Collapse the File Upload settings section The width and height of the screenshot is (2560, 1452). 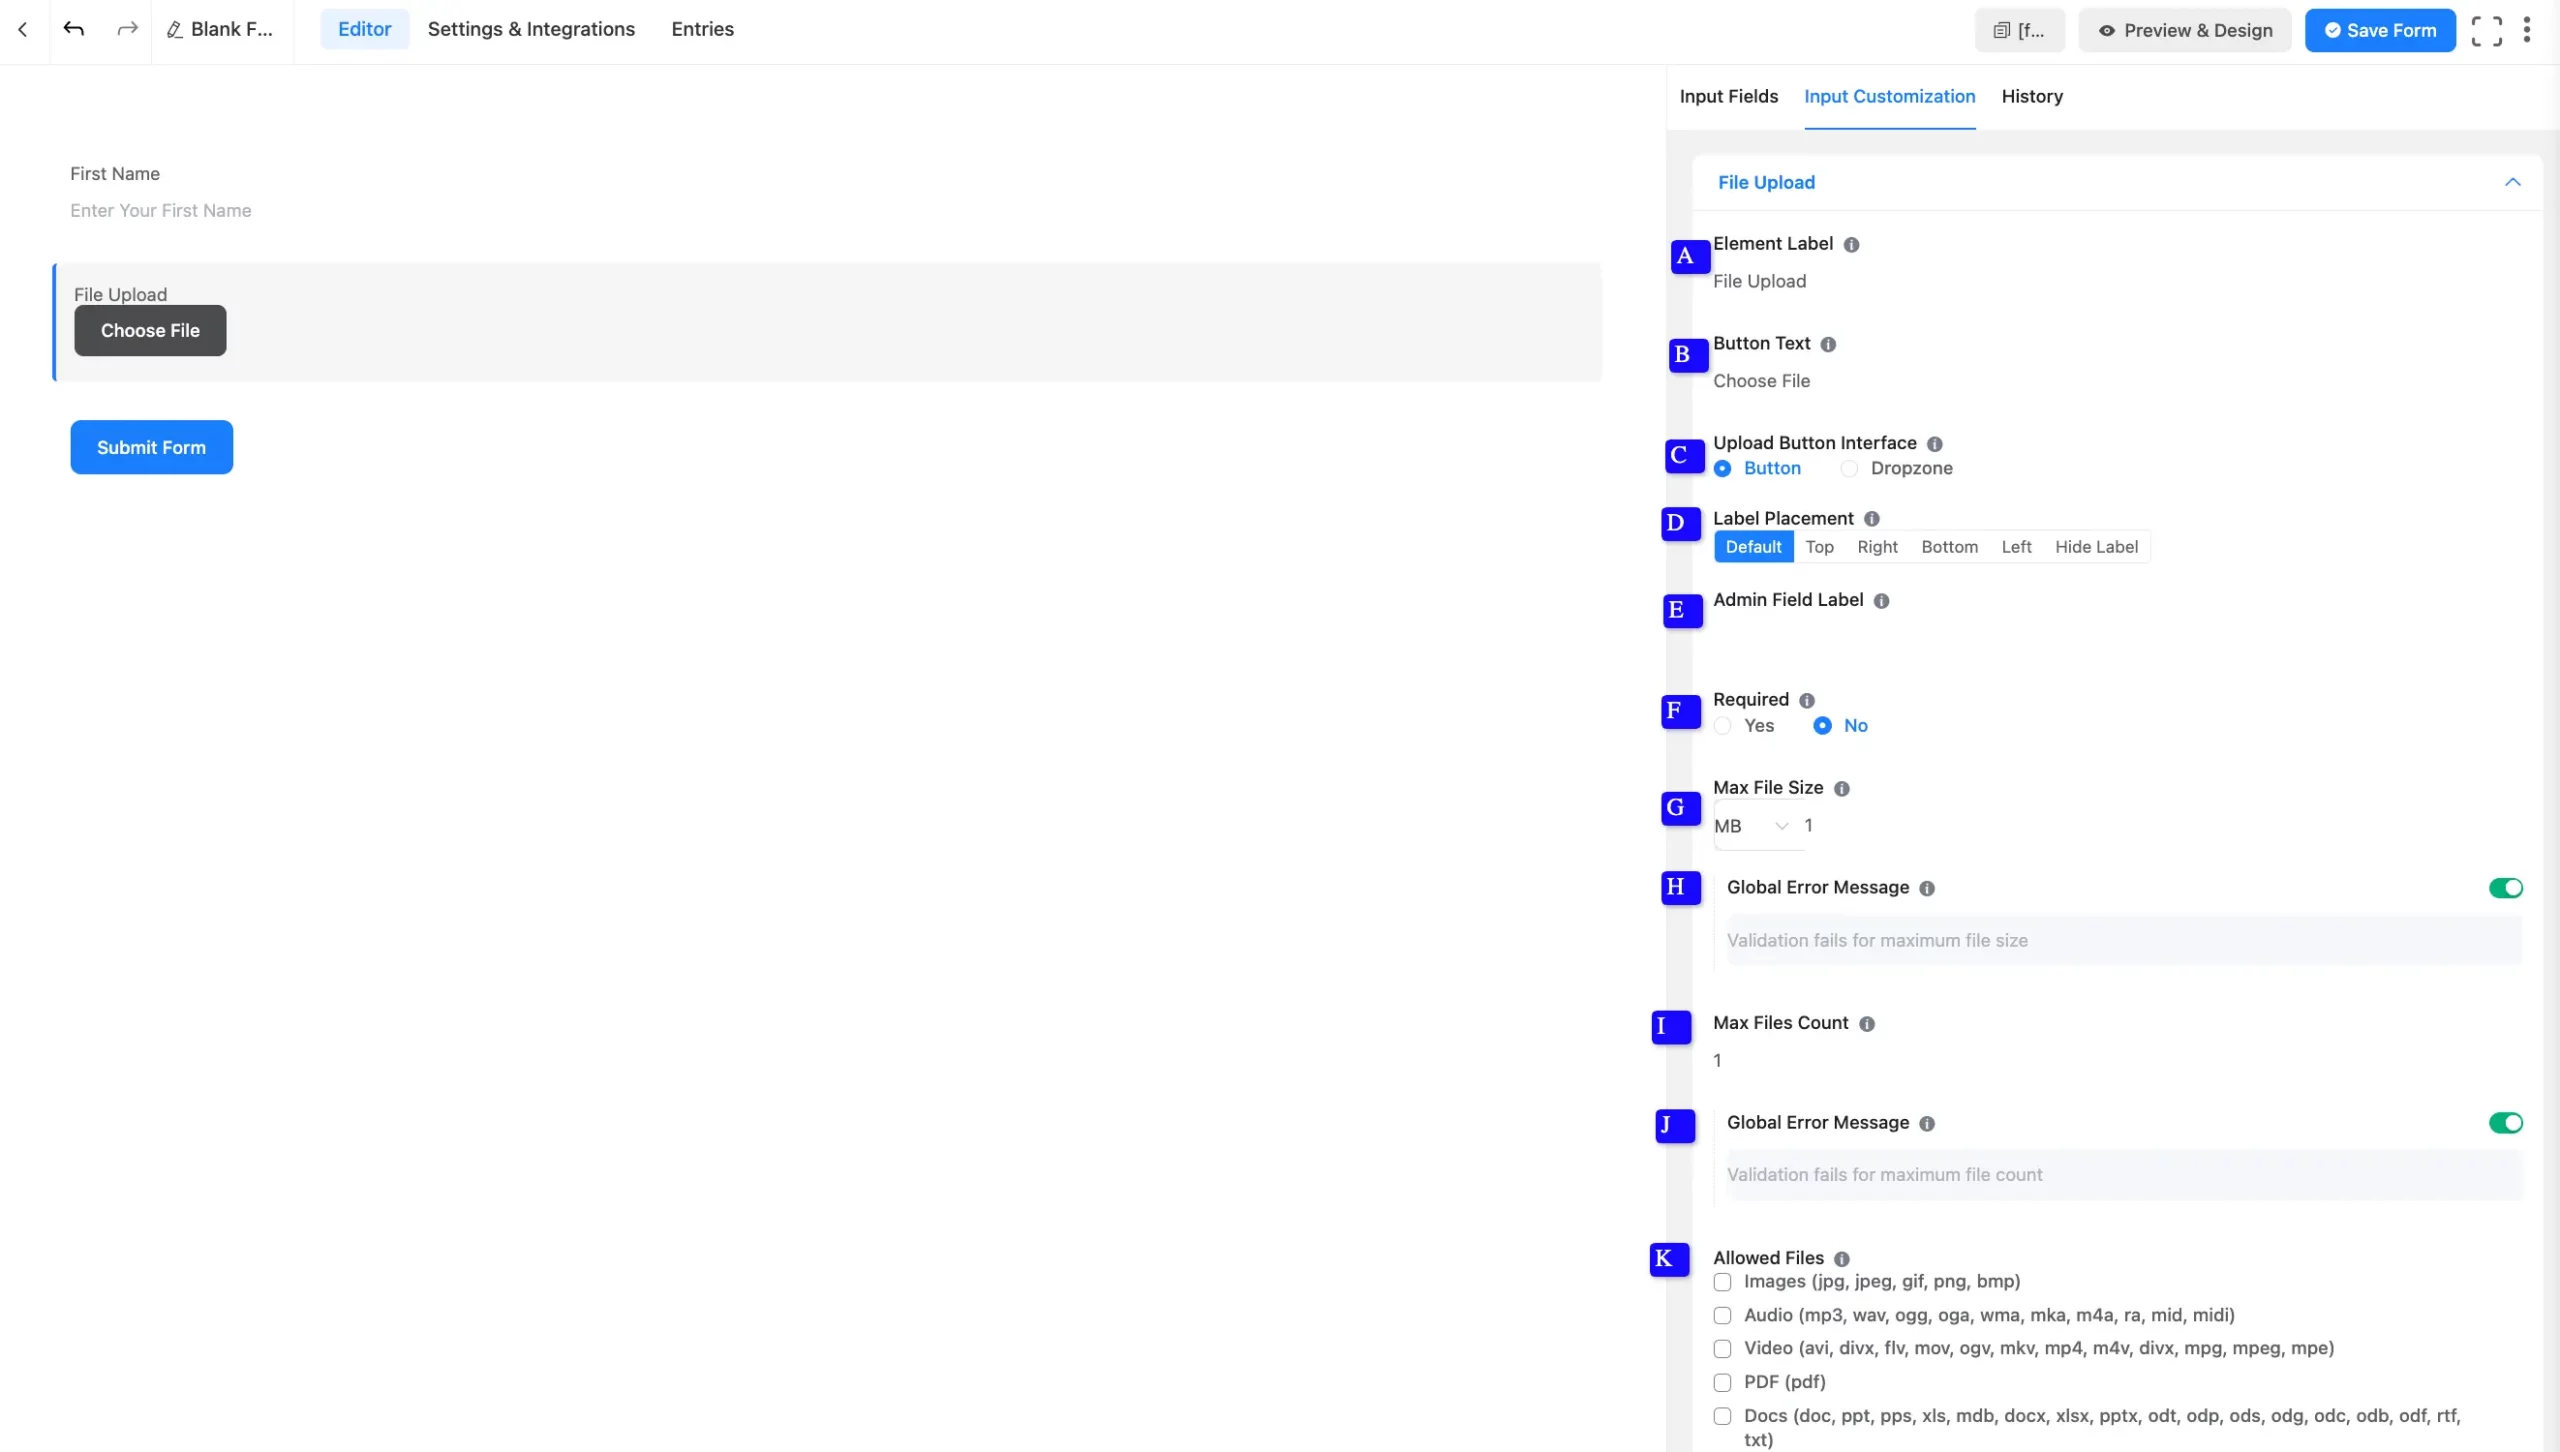coord(2512,182)
